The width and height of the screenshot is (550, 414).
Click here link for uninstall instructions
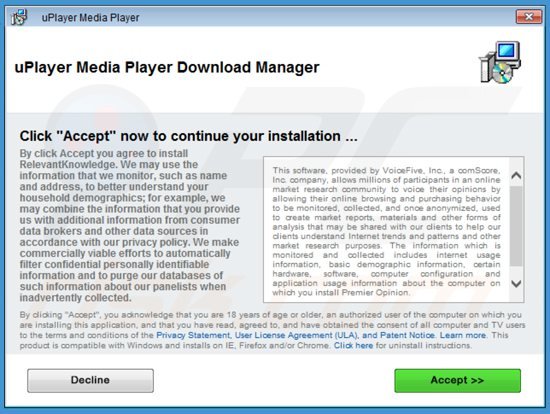(x=353, y=346)
